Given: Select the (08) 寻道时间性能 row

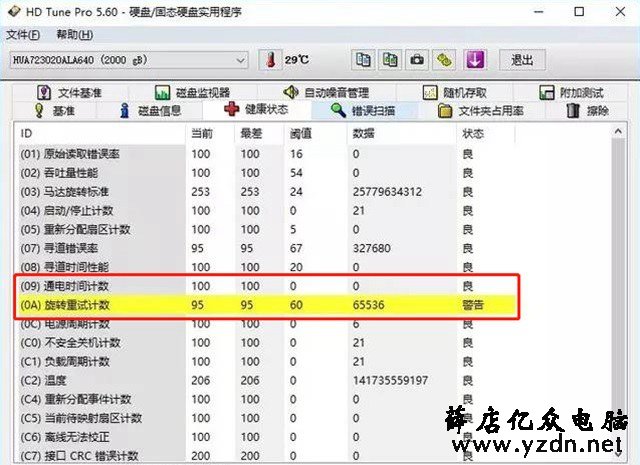Looking at the screenshot, I should (265, 267).
